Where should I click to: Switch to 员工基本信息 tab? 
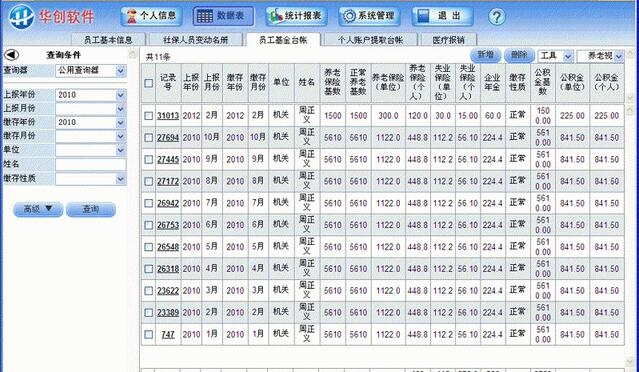[x=108, y=40]
